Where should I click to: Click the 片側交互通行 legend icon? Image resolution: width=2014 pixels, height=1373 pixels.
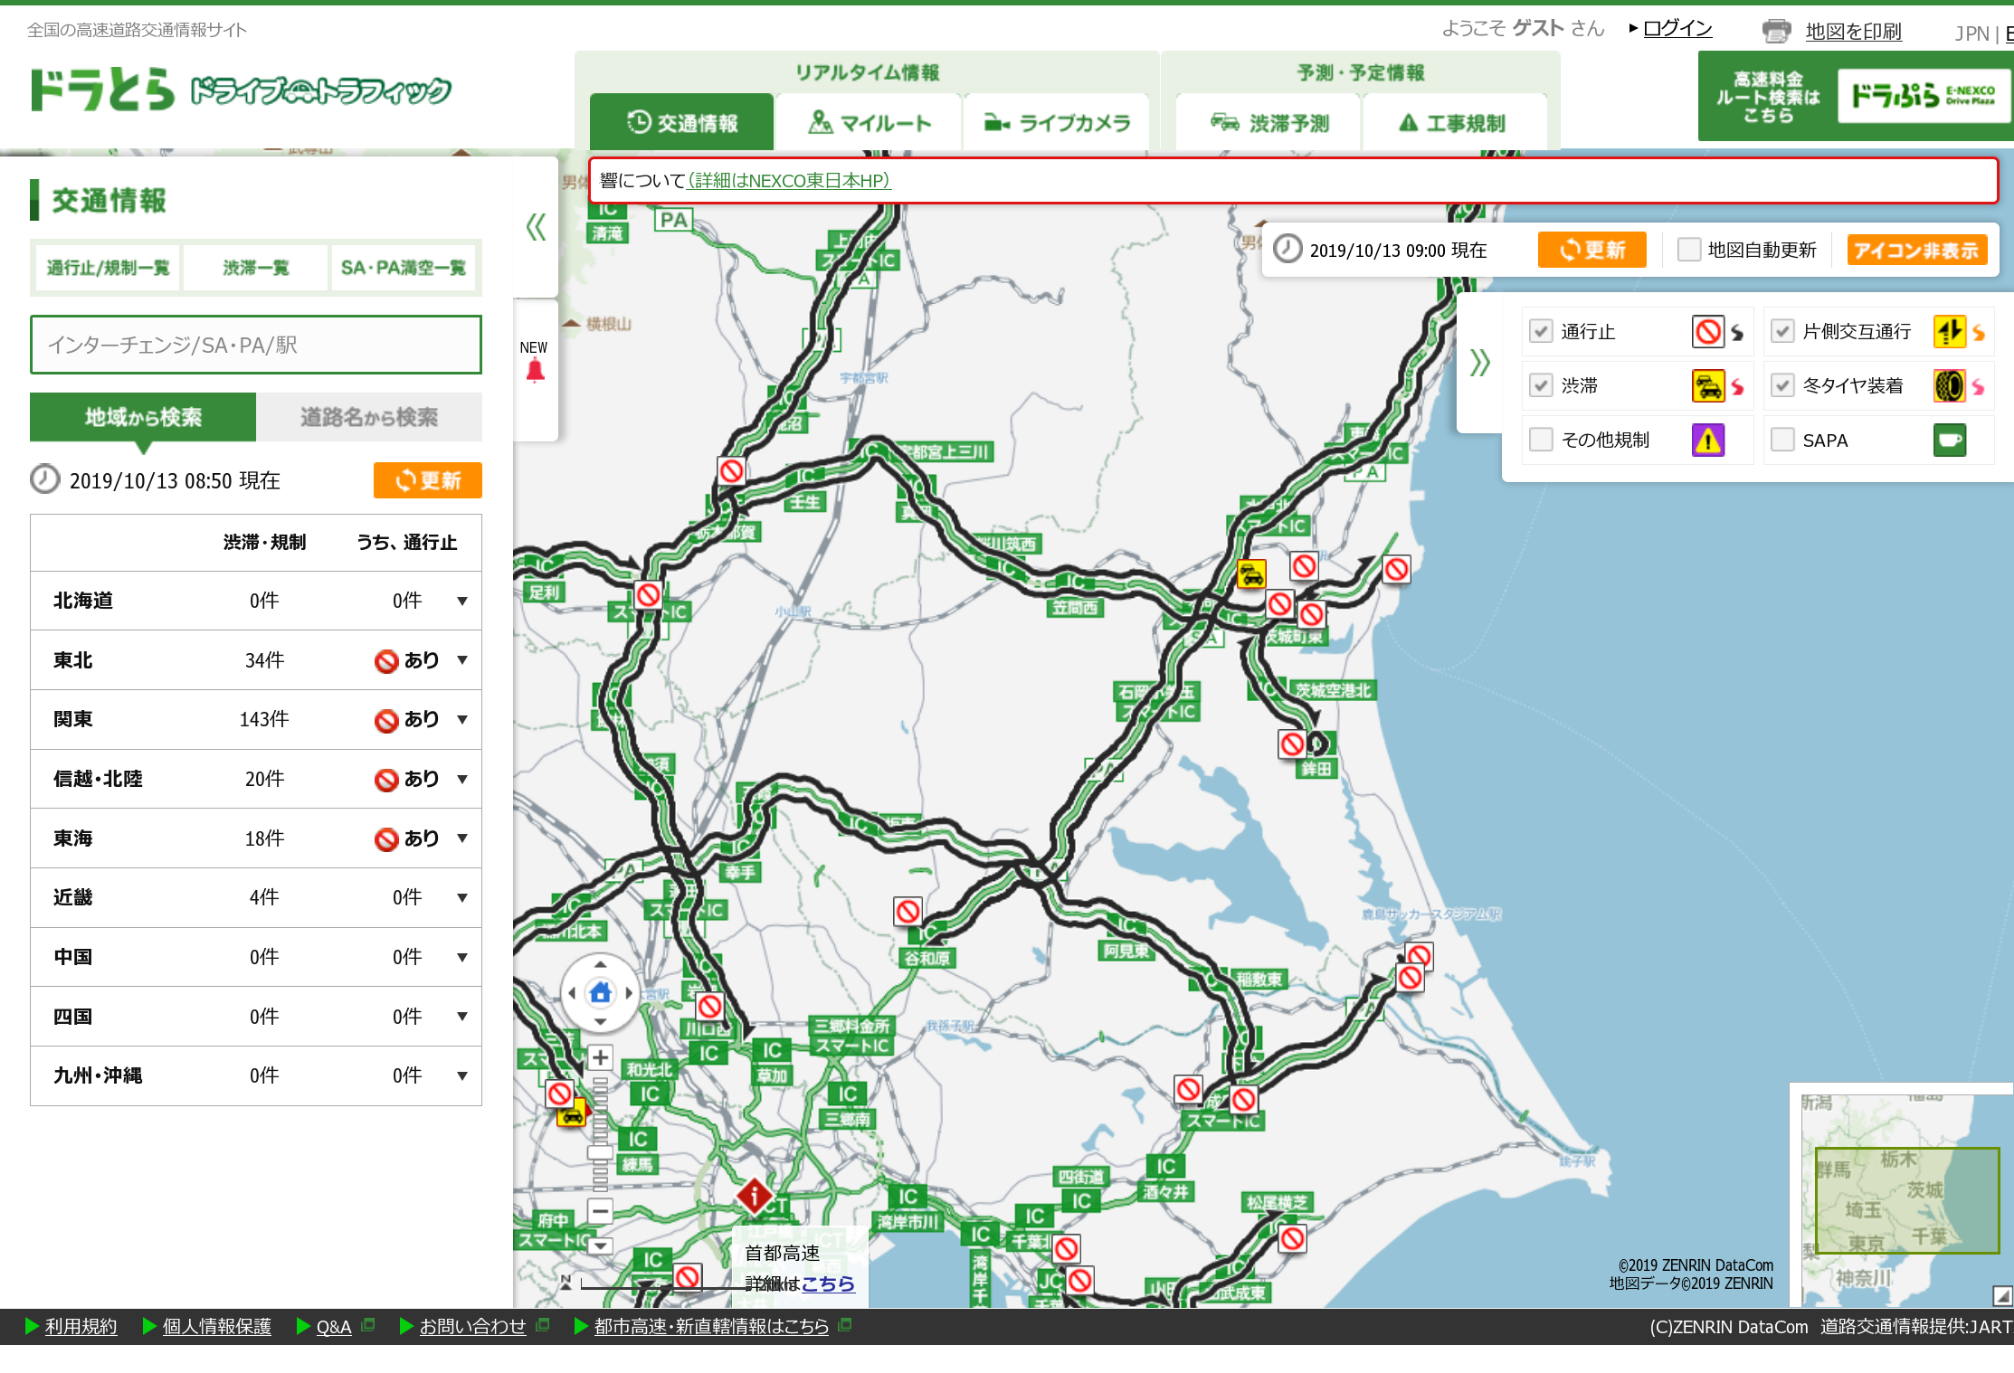coord(1949,332)
